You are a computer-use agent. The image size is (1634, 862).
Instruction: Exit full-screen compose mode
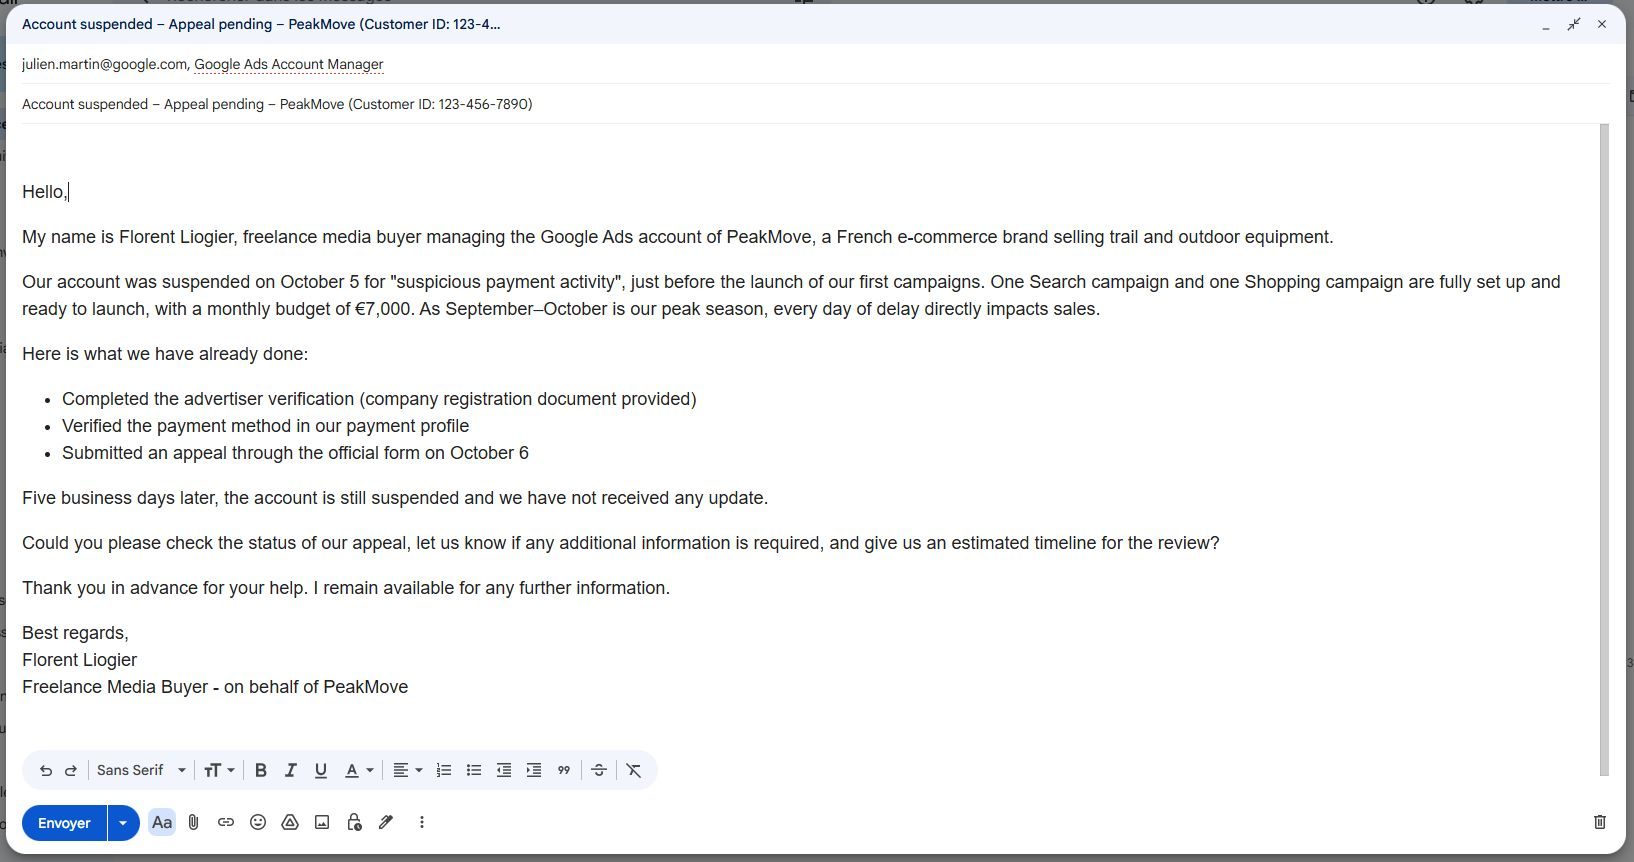pos(1574,24)
